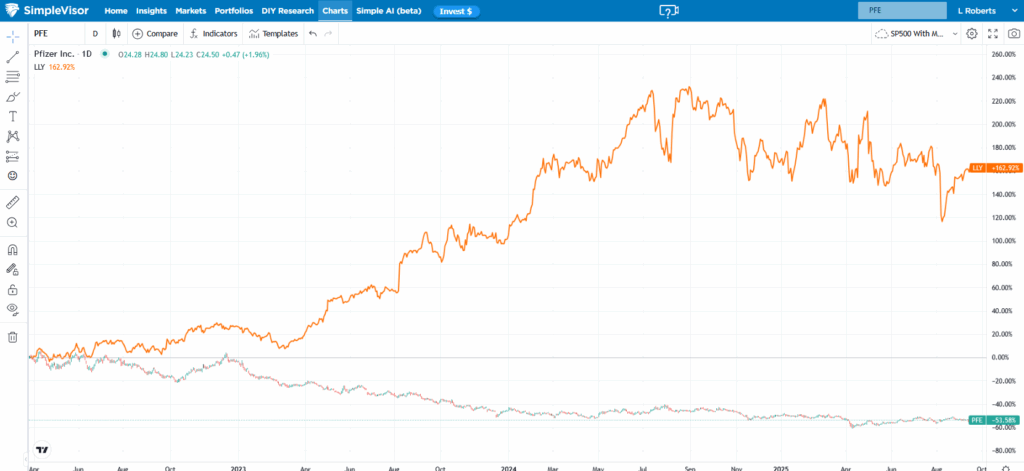Toggle lock all drawing tools
Viewport: 1024px width, 471px height.
click(13, 289)
